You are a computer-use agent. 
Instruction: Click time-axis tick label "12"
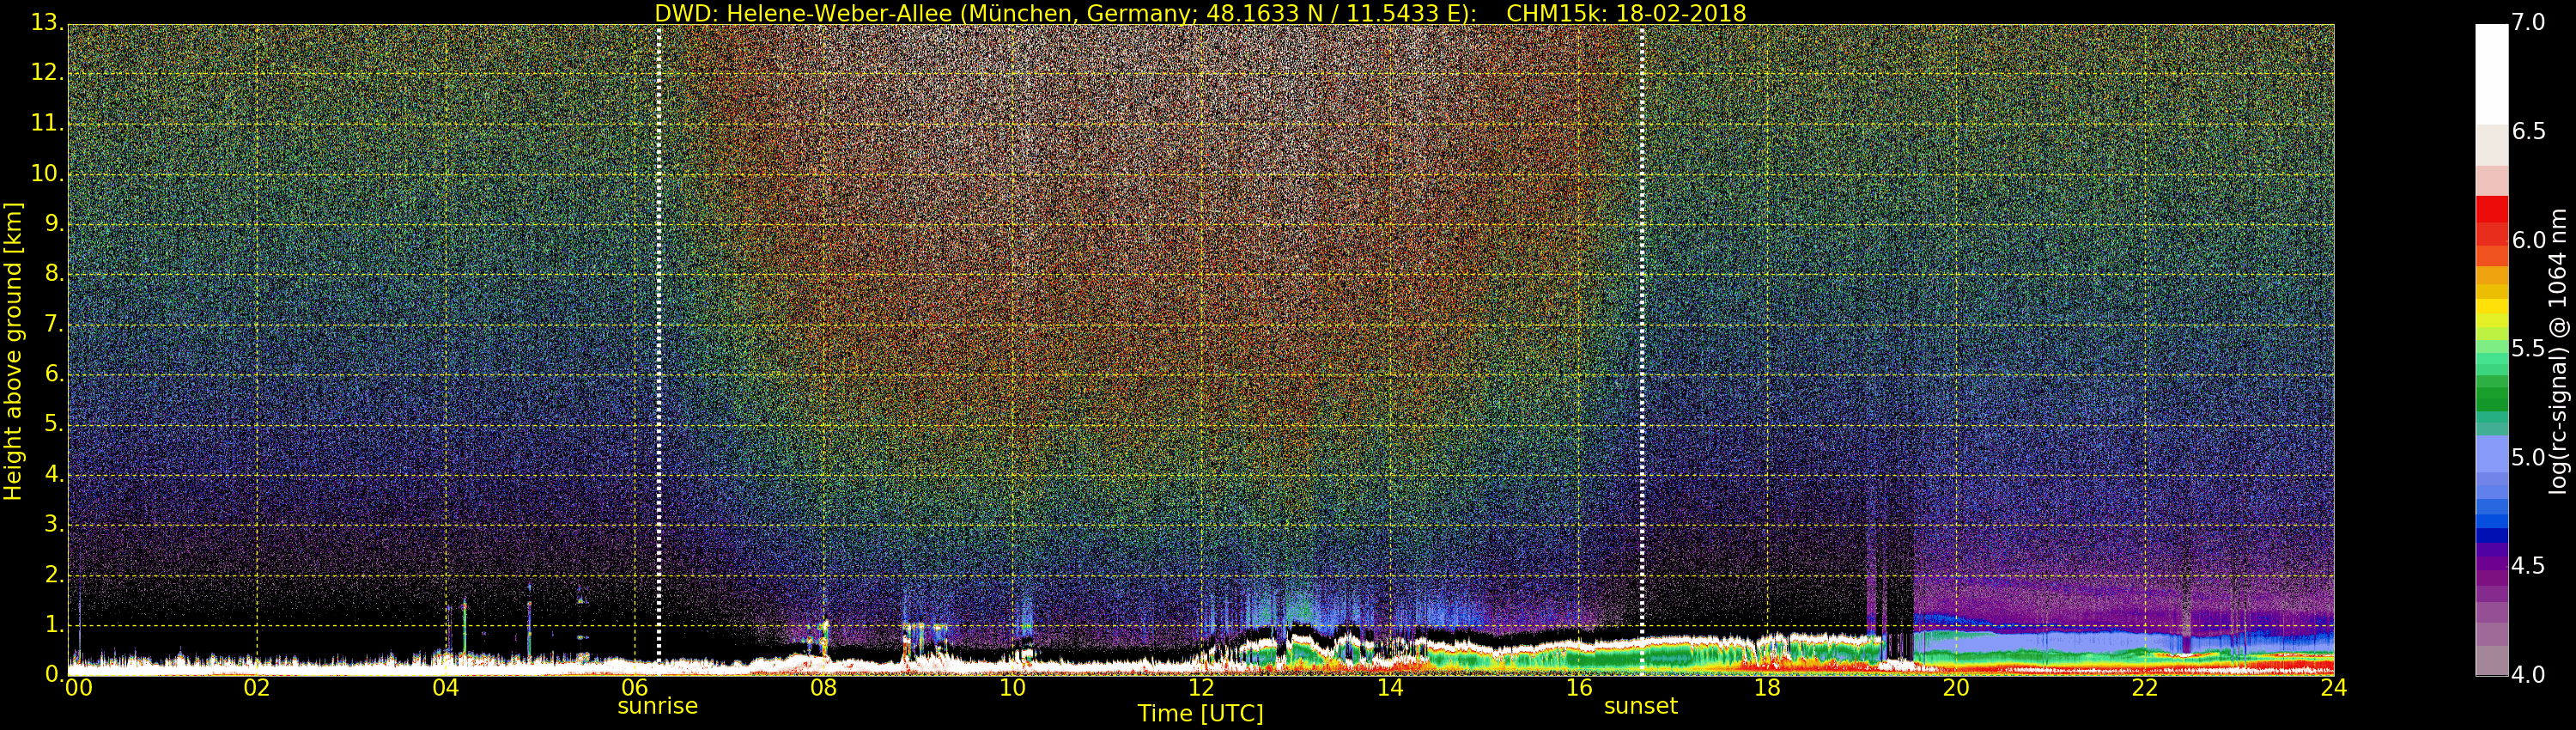click(x=1201, y=688)
